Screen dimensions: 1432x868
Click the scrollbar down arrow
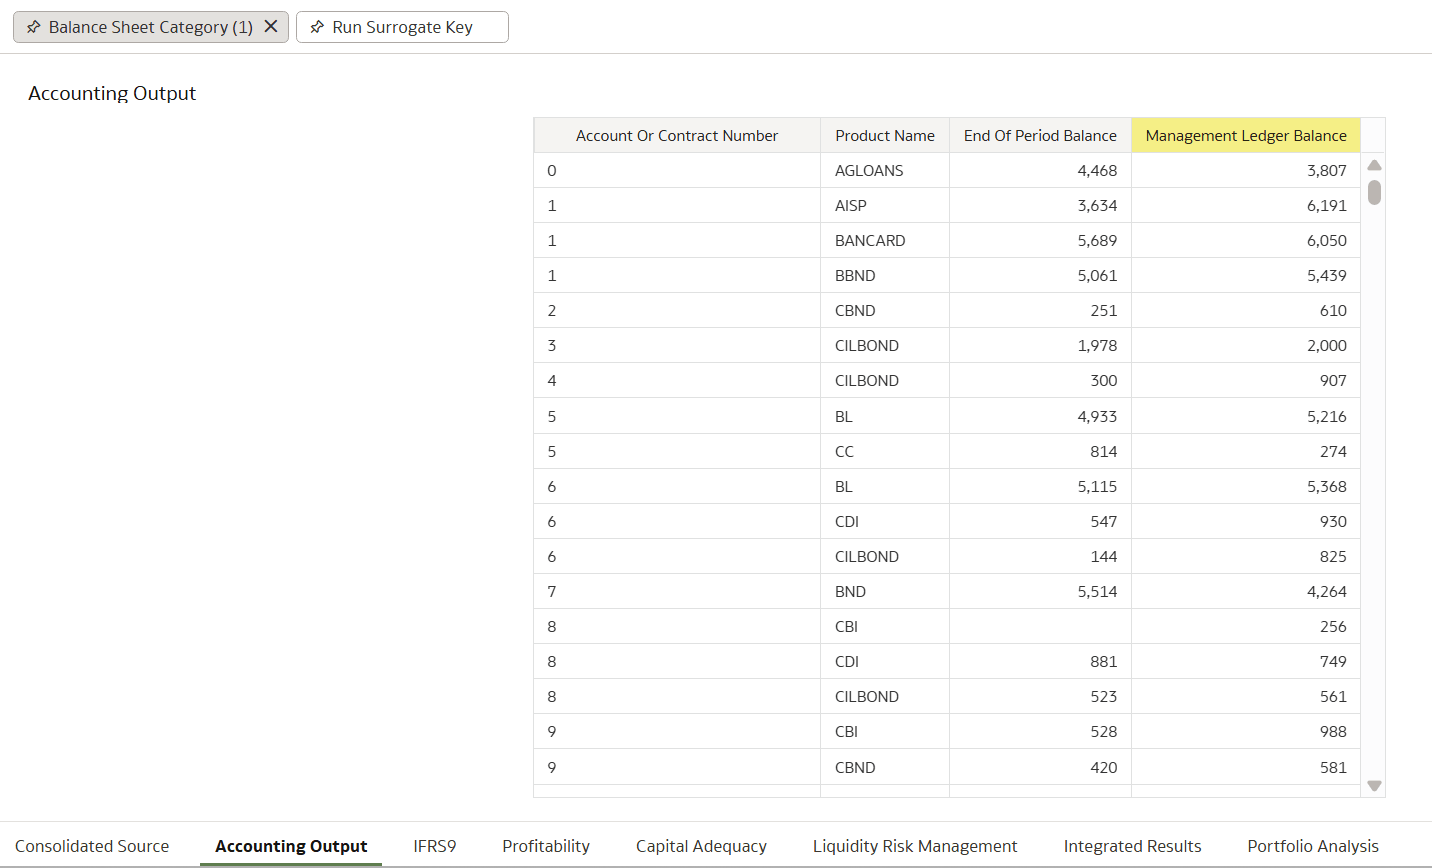1374,785
